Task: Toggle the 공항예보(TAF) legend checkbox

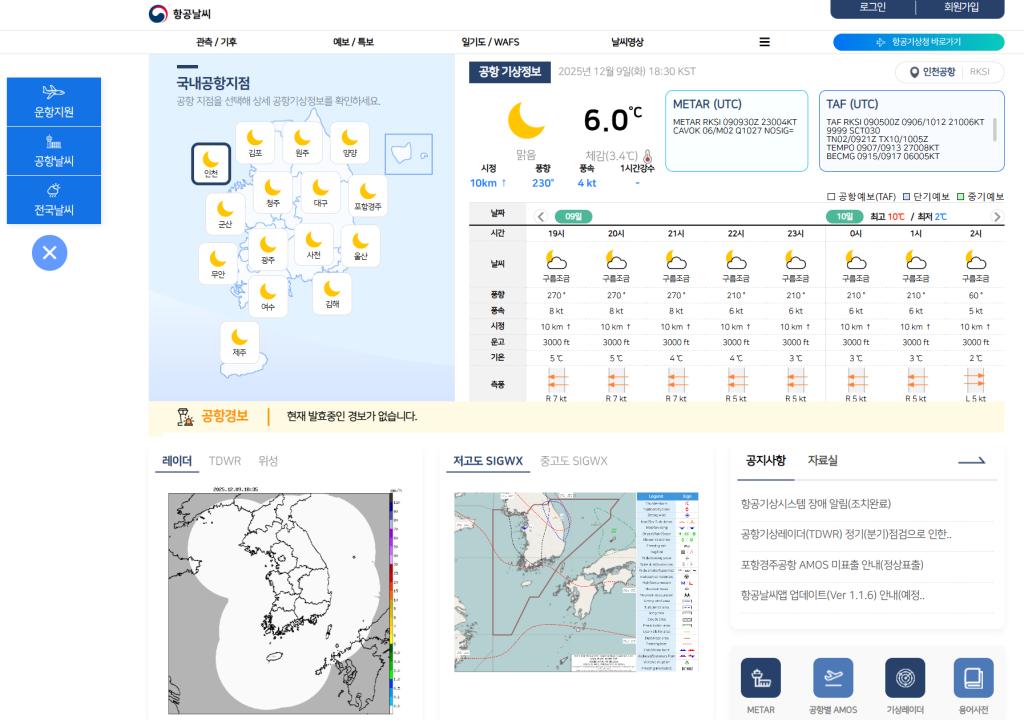Action: [831, 197]
